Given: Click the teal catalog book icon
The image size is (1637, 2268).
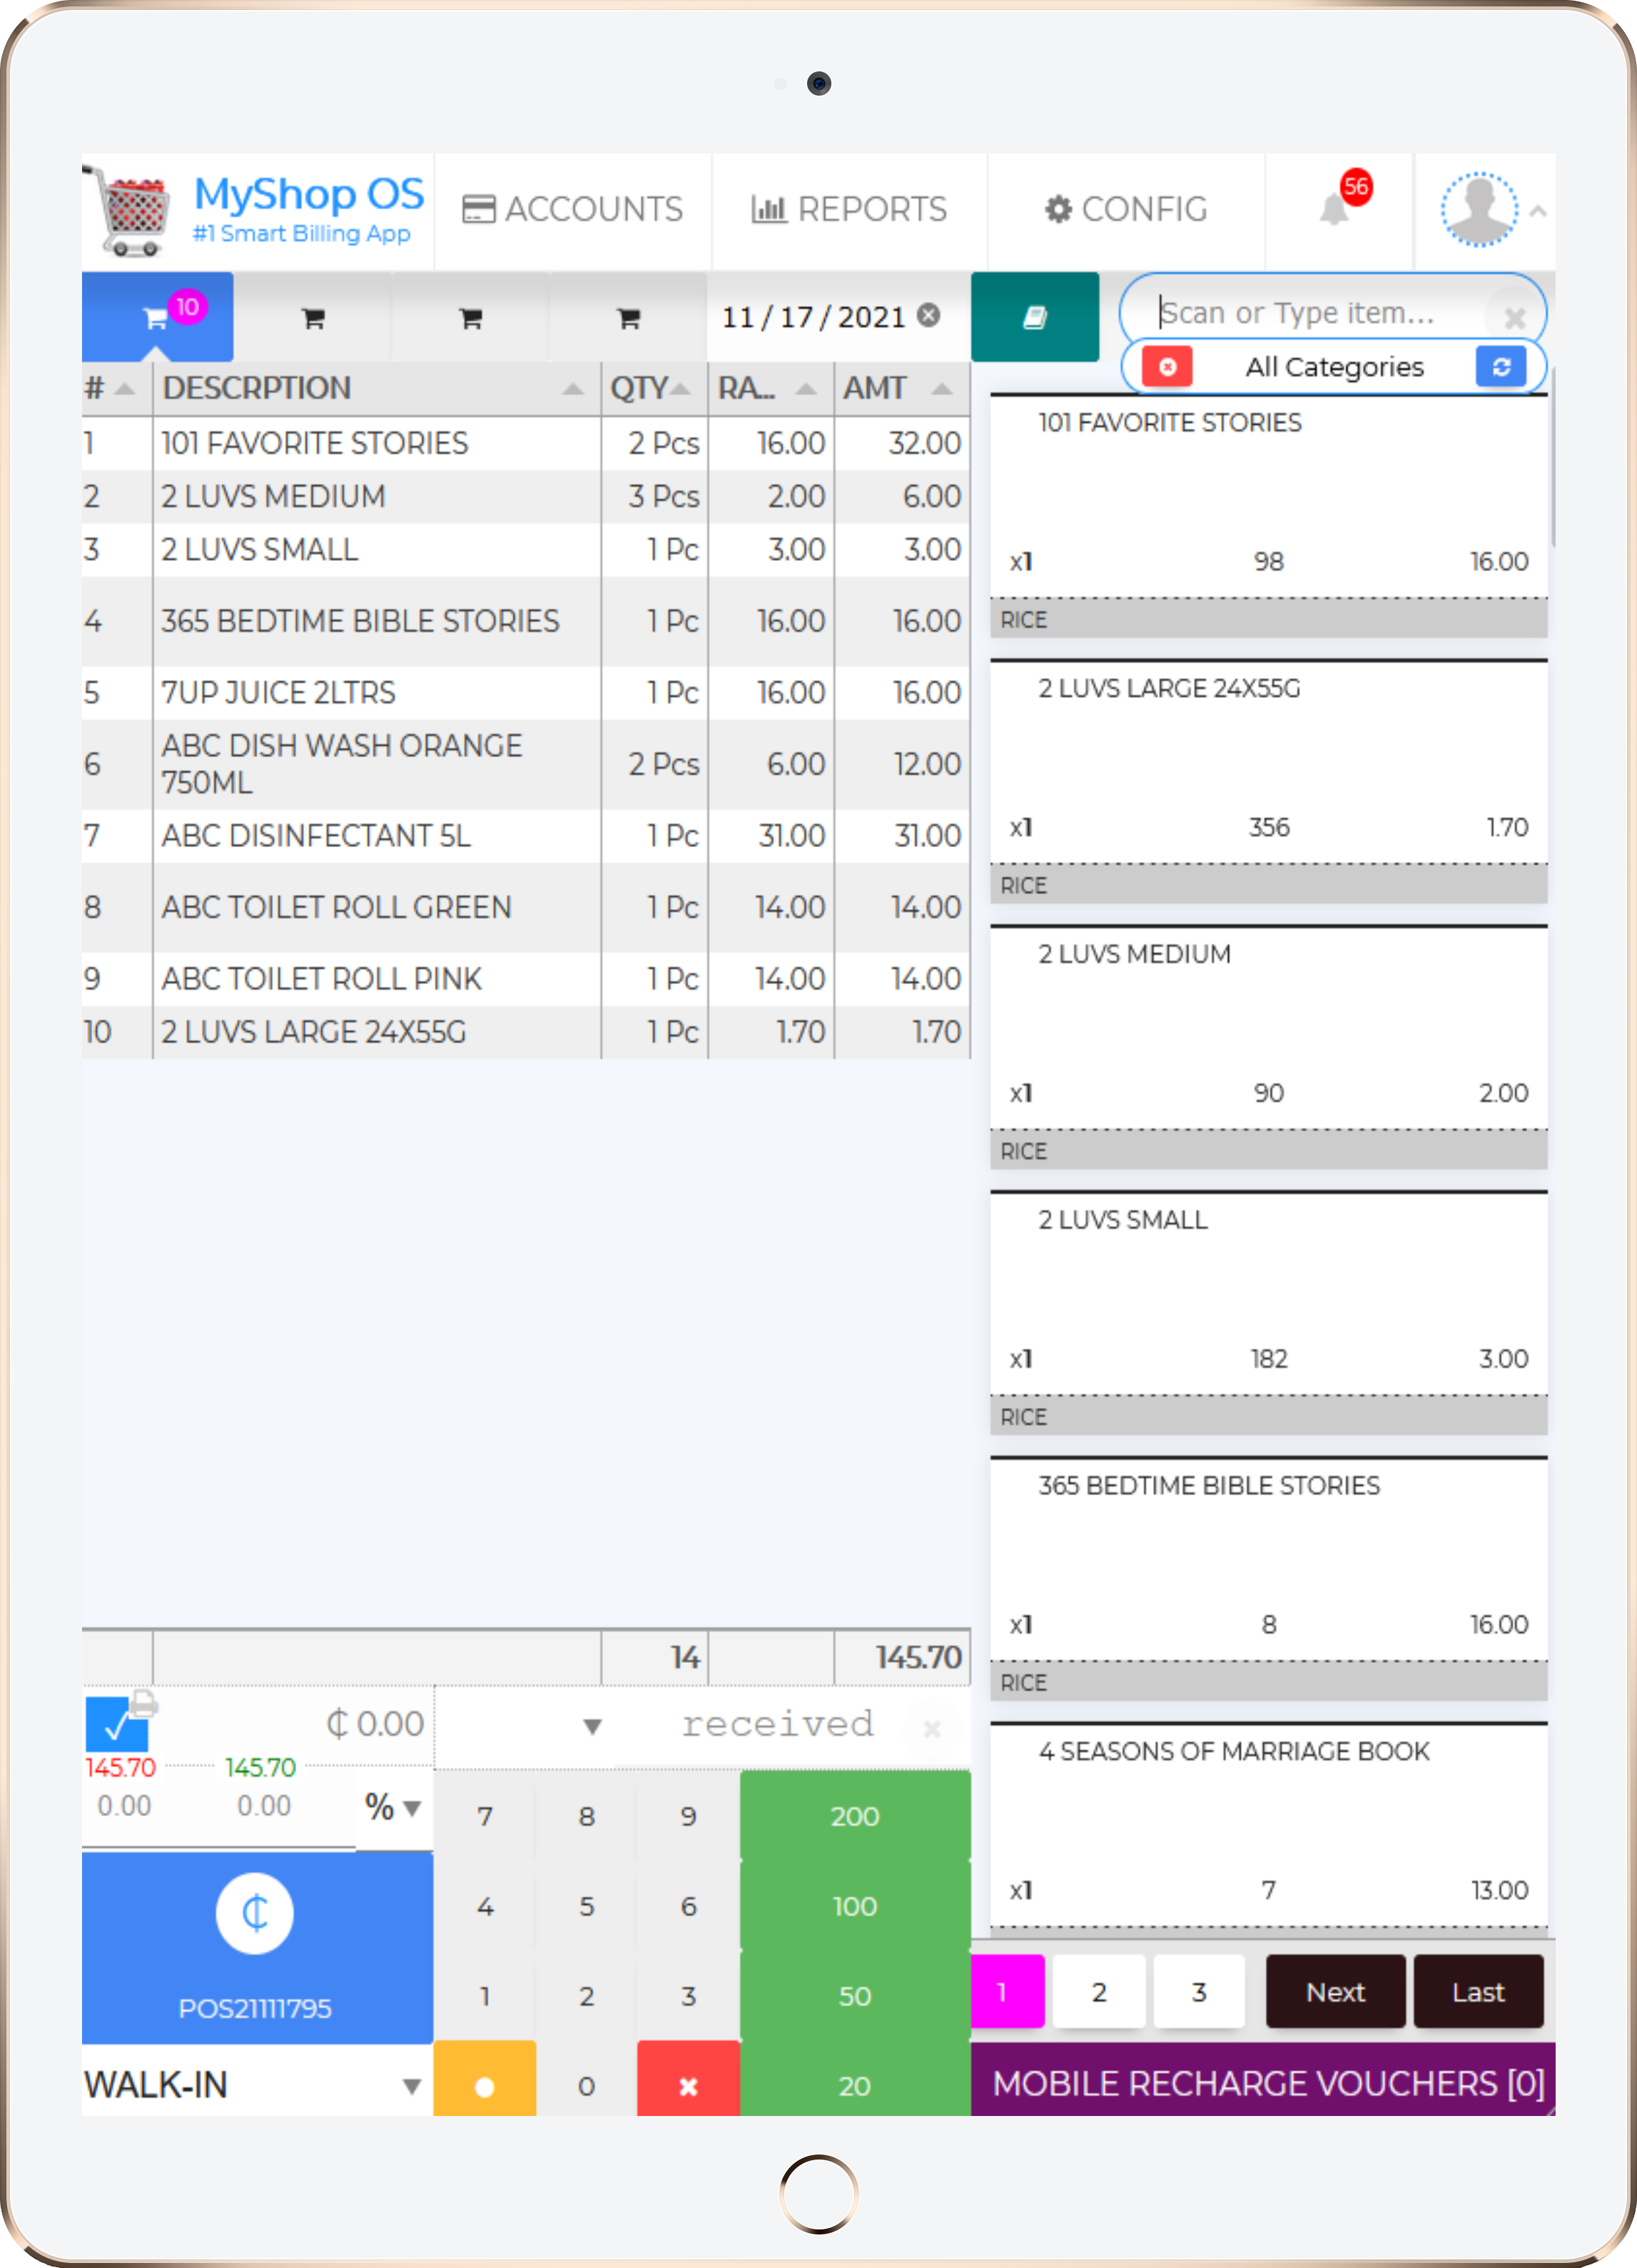Looking at the screenshot, I should pos(1034,317).
